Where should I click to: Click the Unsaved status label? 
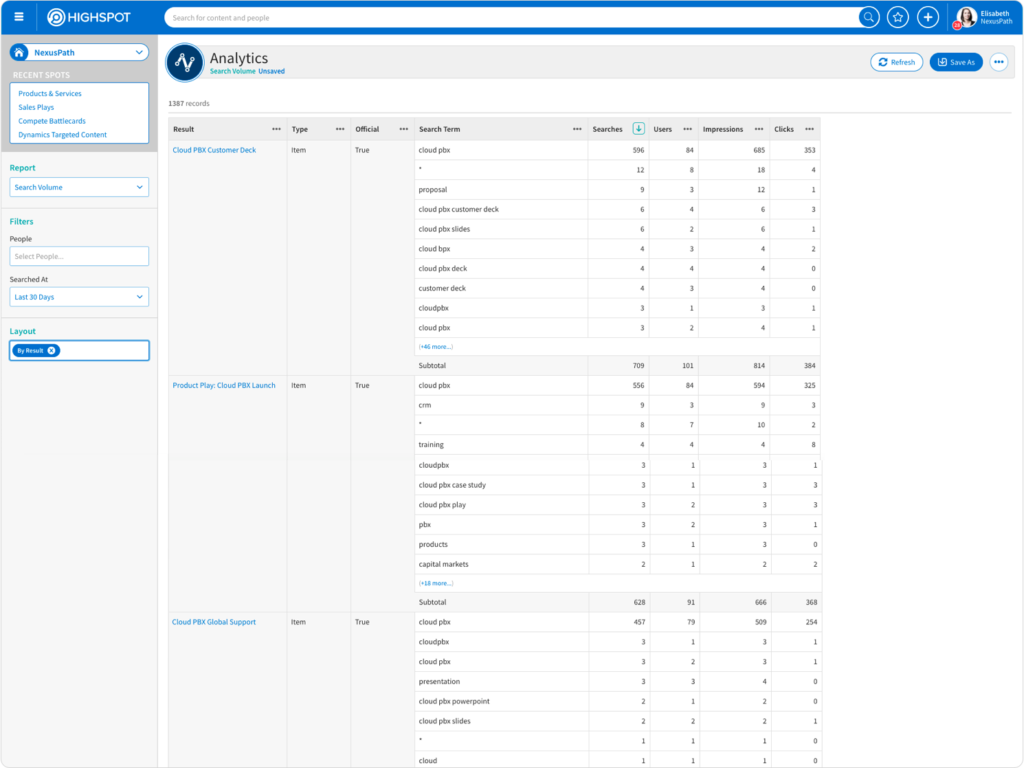click(272, 71)
